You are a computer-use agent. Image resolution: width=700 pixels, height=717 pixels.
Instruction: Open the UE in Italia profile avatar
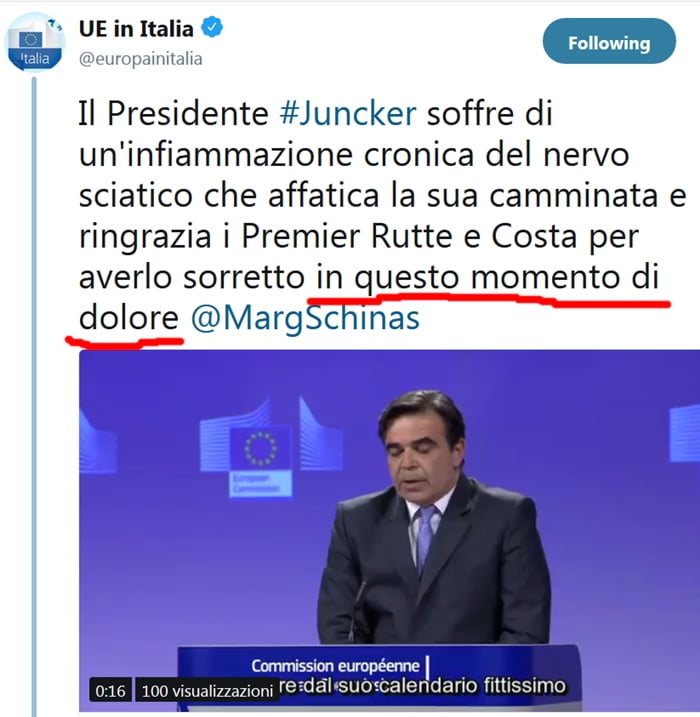click(35, 42)
